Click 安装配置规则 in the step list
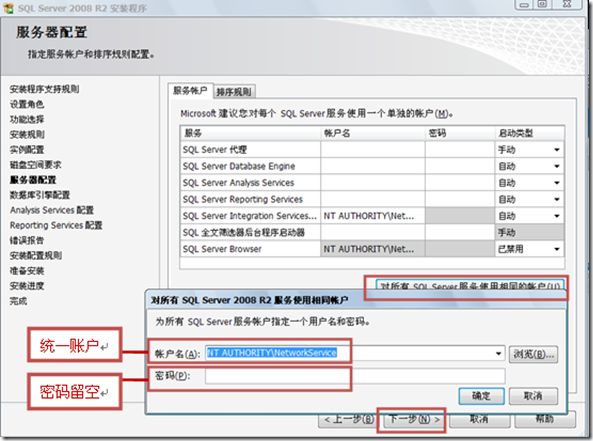Image resolution: width=593 pixels, height=441 pixels. [x=36, y=256]
